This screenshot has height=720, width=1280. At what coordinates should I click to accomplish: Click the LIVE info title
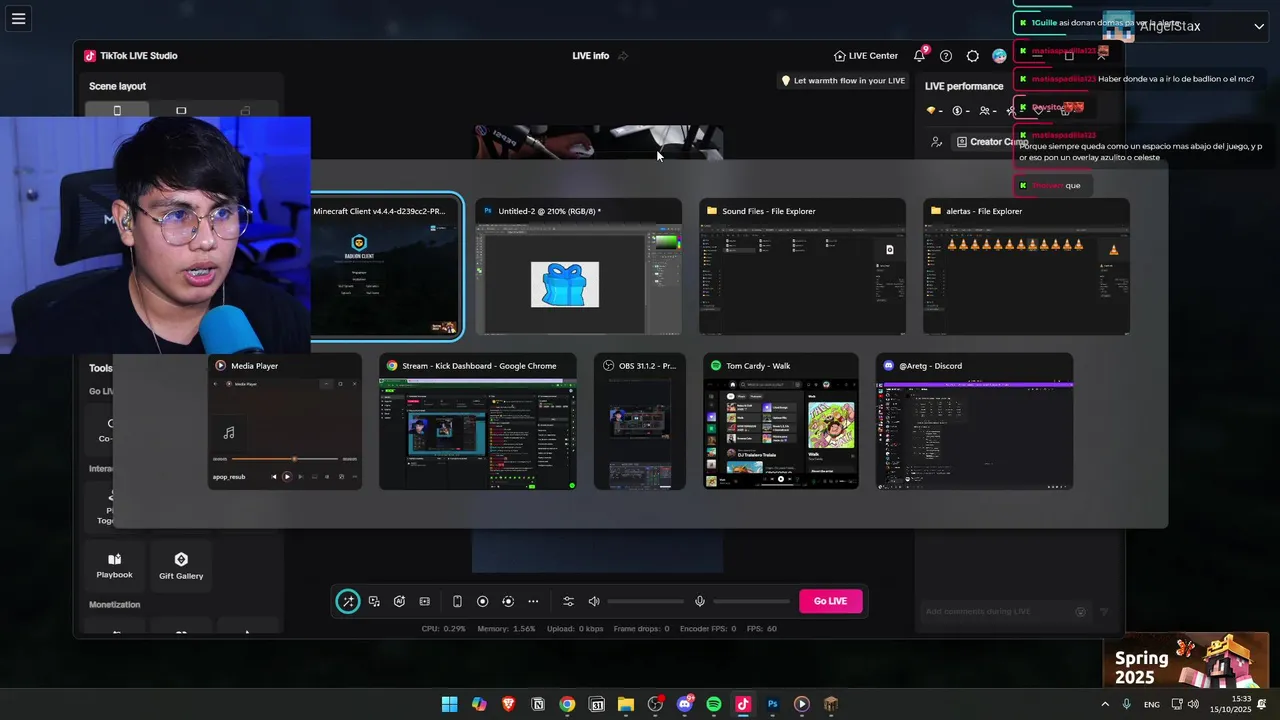(590, 56)
